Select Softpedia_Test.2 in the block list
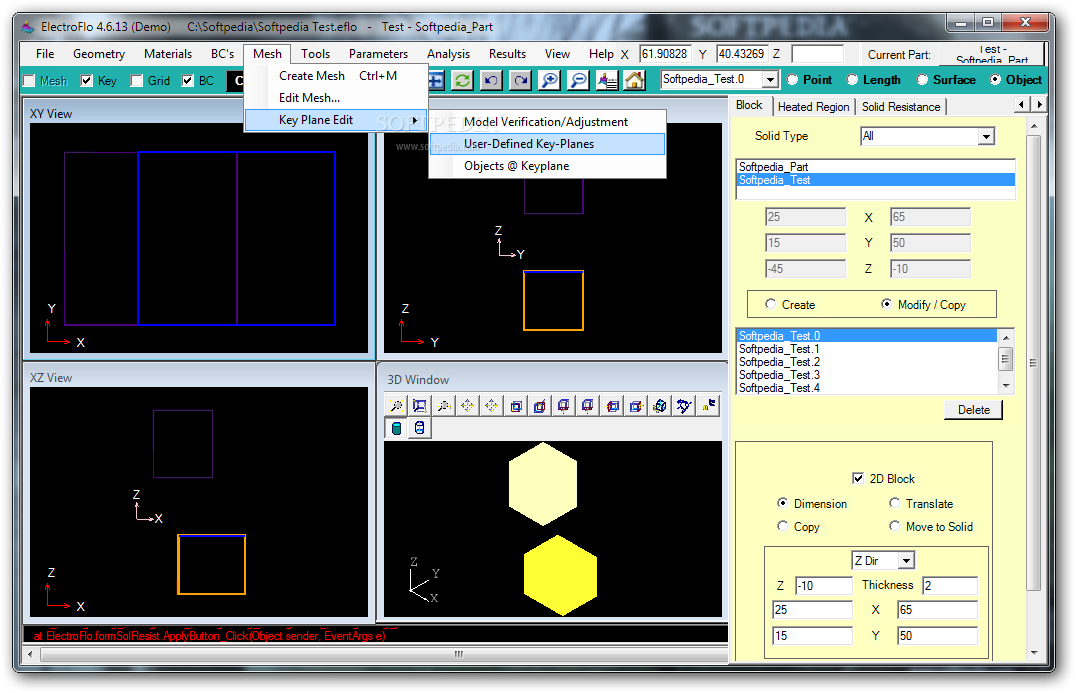 point(867,362)
